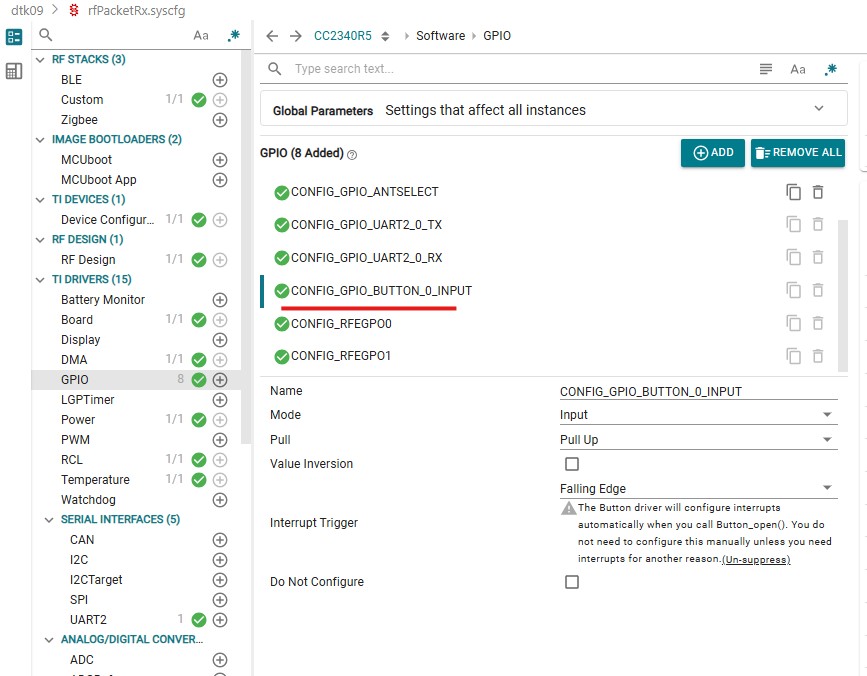The image size is (867, 676).
Task: Delete CONFIG_GPIO_ANTSELECT using trash icon
Action: tap(818, 192)
